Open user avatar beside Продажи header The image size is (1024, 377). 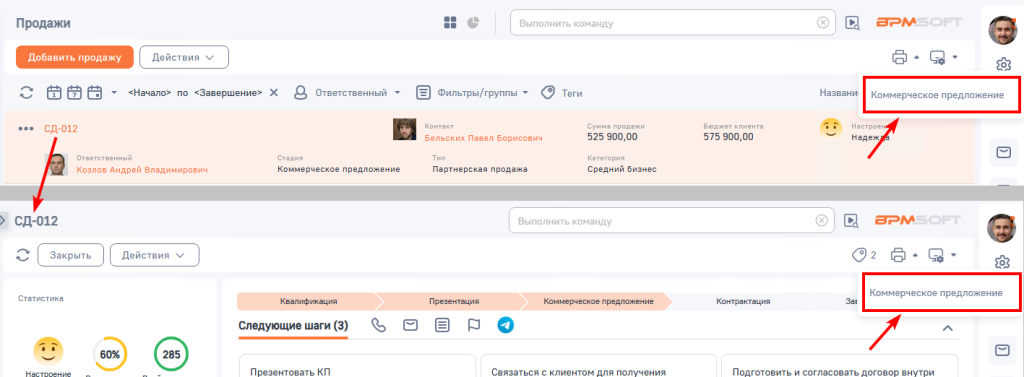pos(1002,29)
